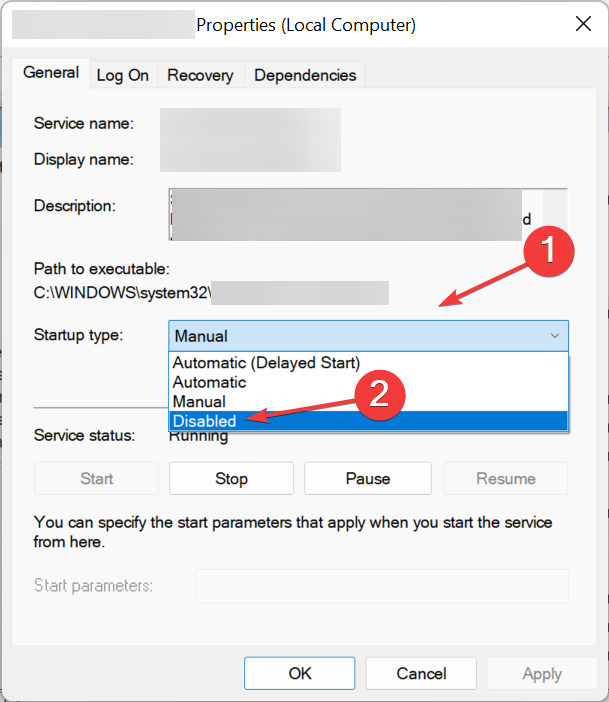Collapse the Startup type combo box
This screenshot has height=702, width=609.
[555, 336]
